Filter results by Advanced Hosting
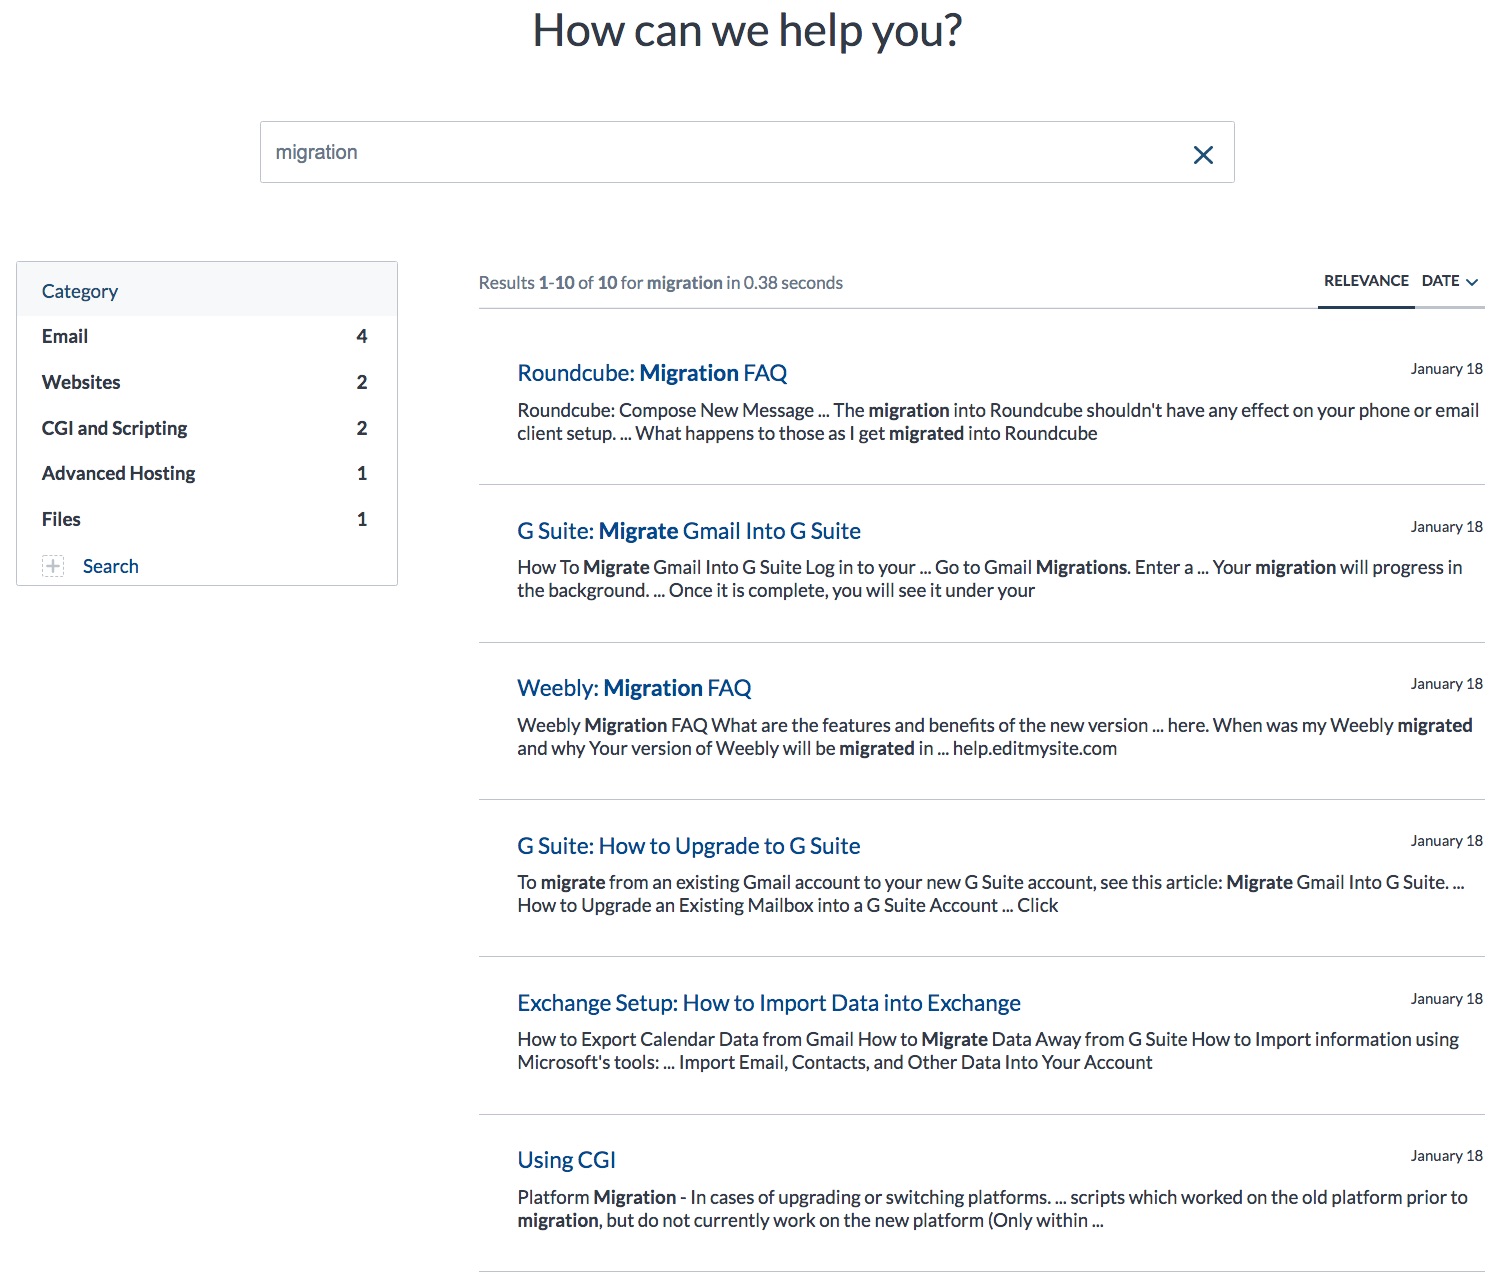1511x1287 pixels. tap(118, 473)
